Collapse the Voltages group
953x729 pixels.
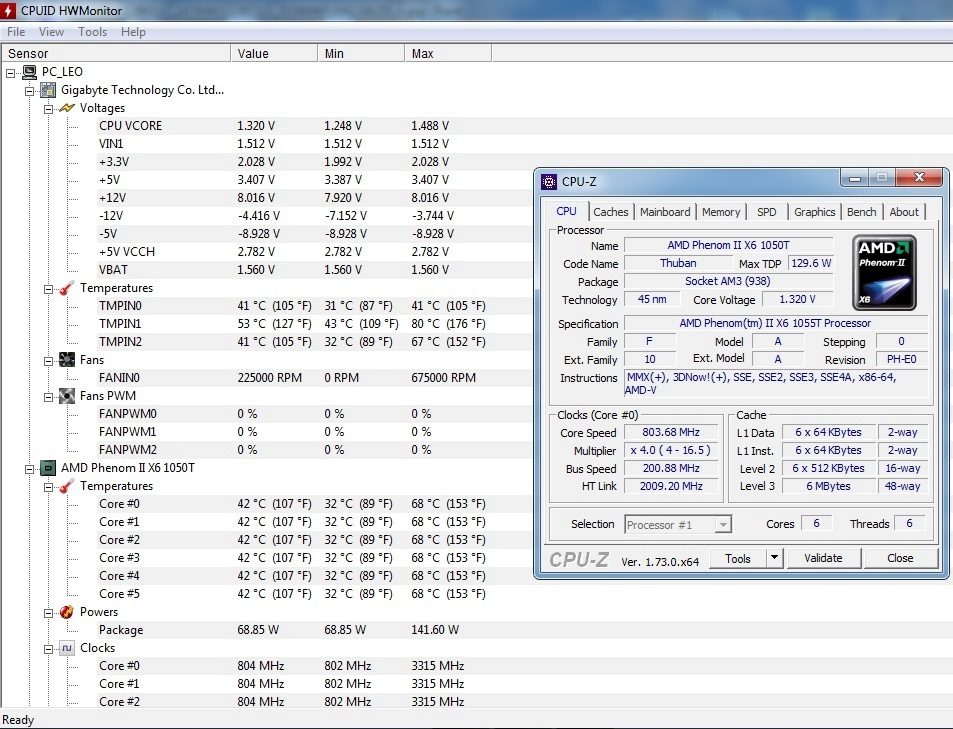[48, 109]
